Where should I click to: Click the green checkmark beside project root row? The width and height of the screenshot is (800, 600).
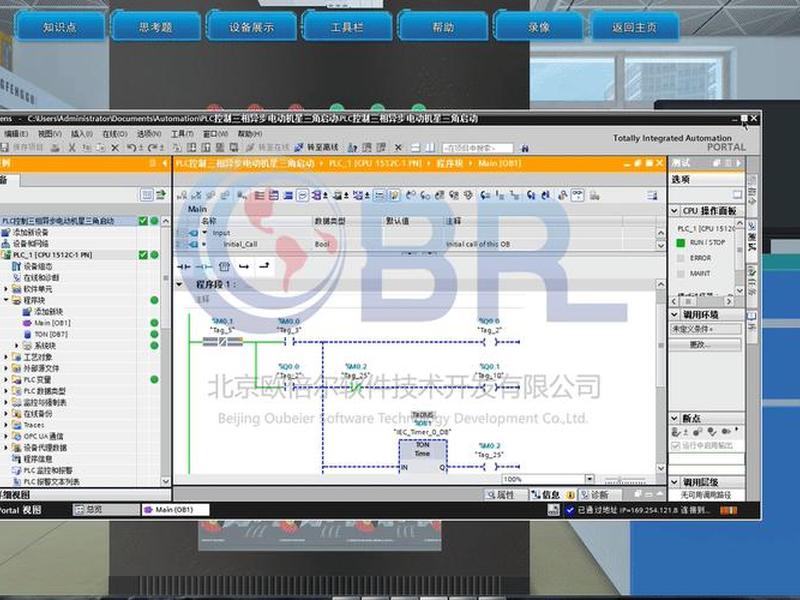[143, 221]
